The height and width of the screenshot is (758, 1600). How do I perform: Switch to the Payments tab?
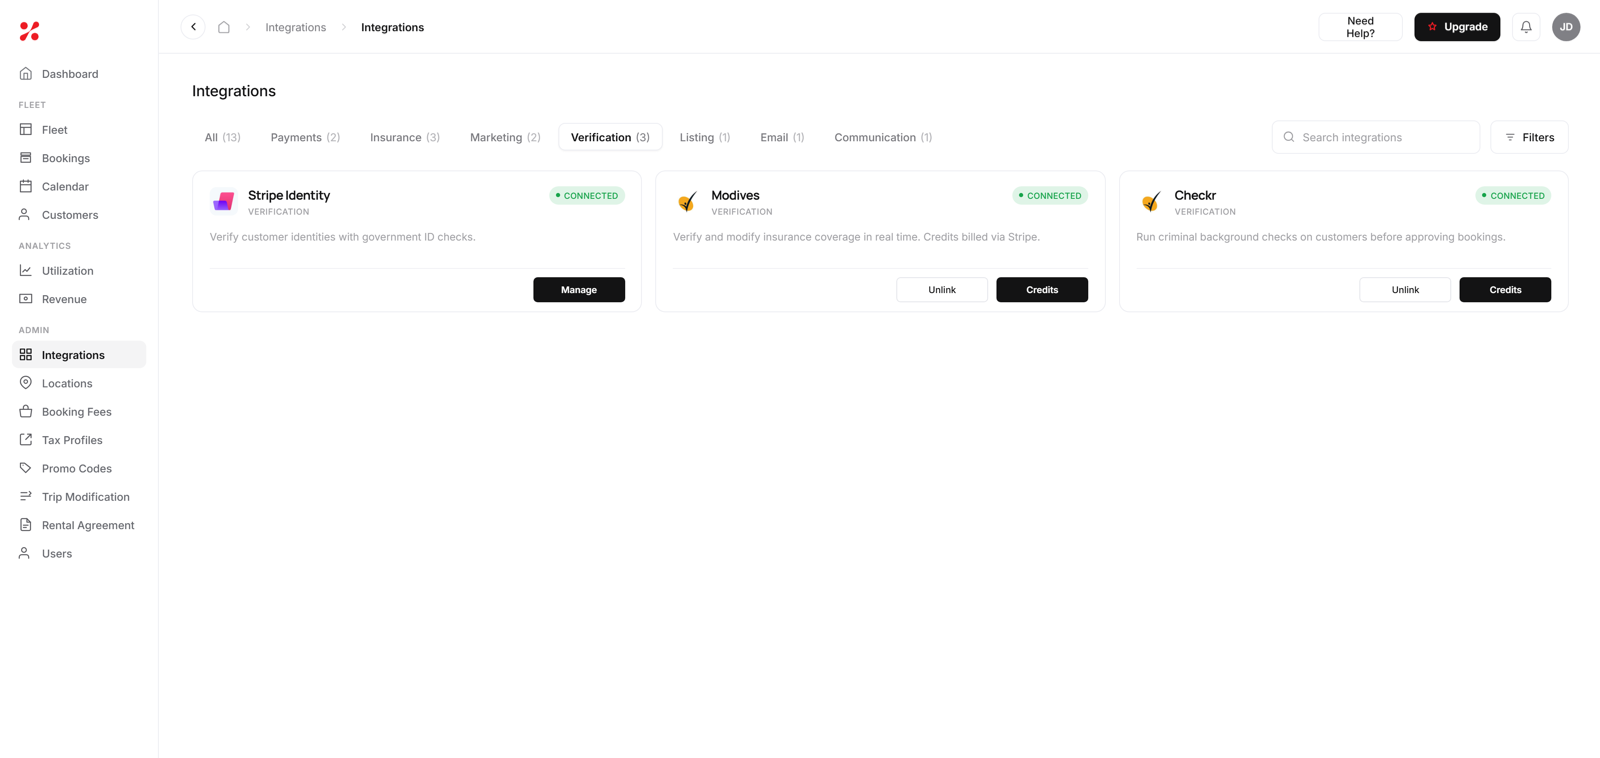(x=305, y=137)
